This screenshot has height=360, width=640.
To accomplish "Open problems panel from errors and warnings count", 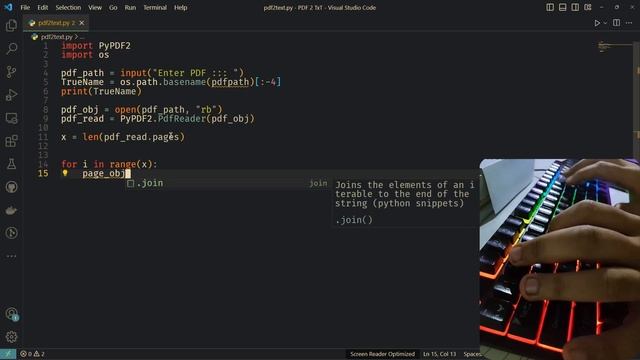I will click(32, 354).
